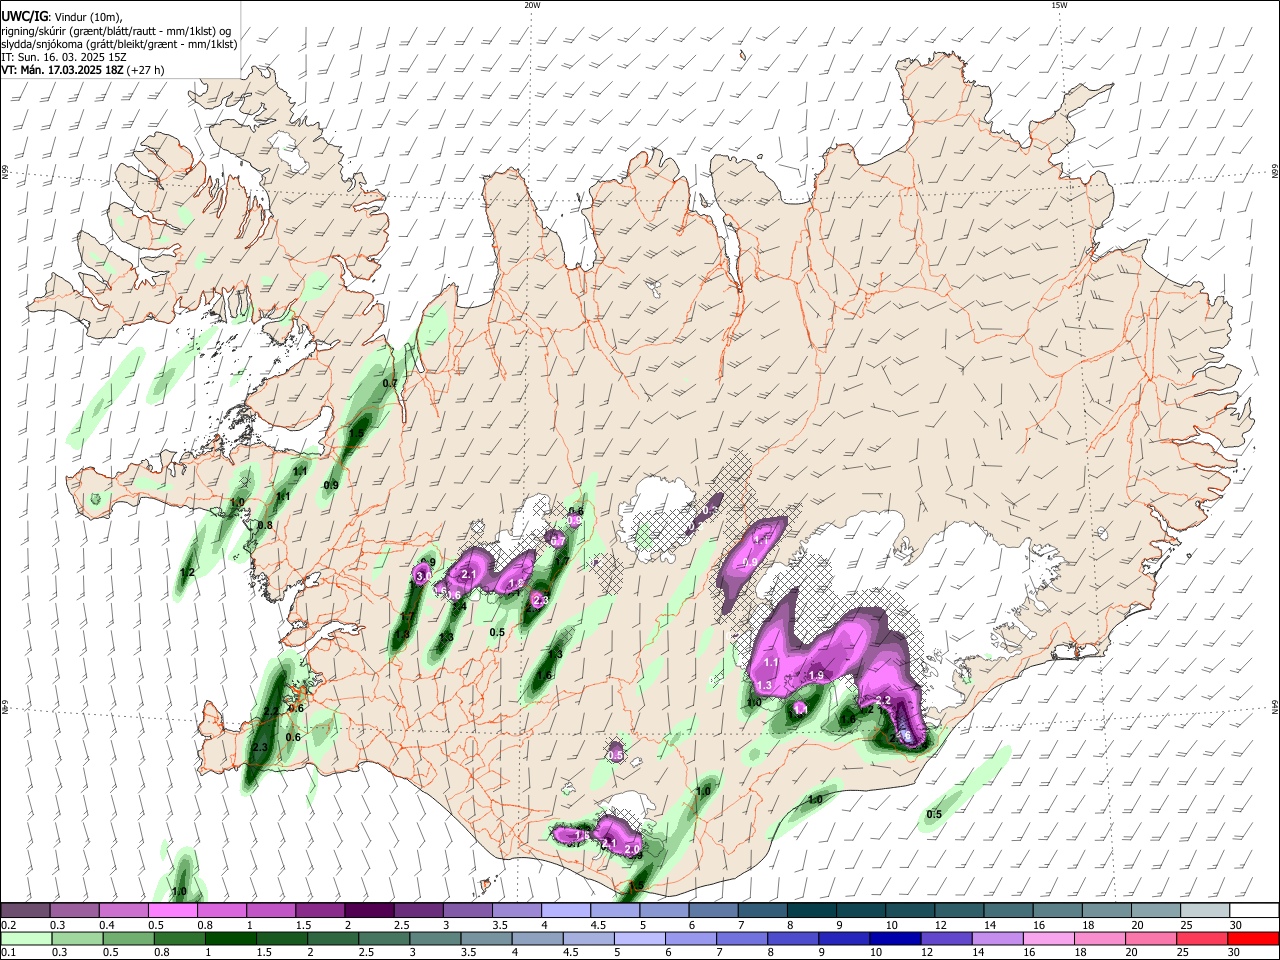Click the white upper-scale swatch after 30

click(x=1254, y=910)
